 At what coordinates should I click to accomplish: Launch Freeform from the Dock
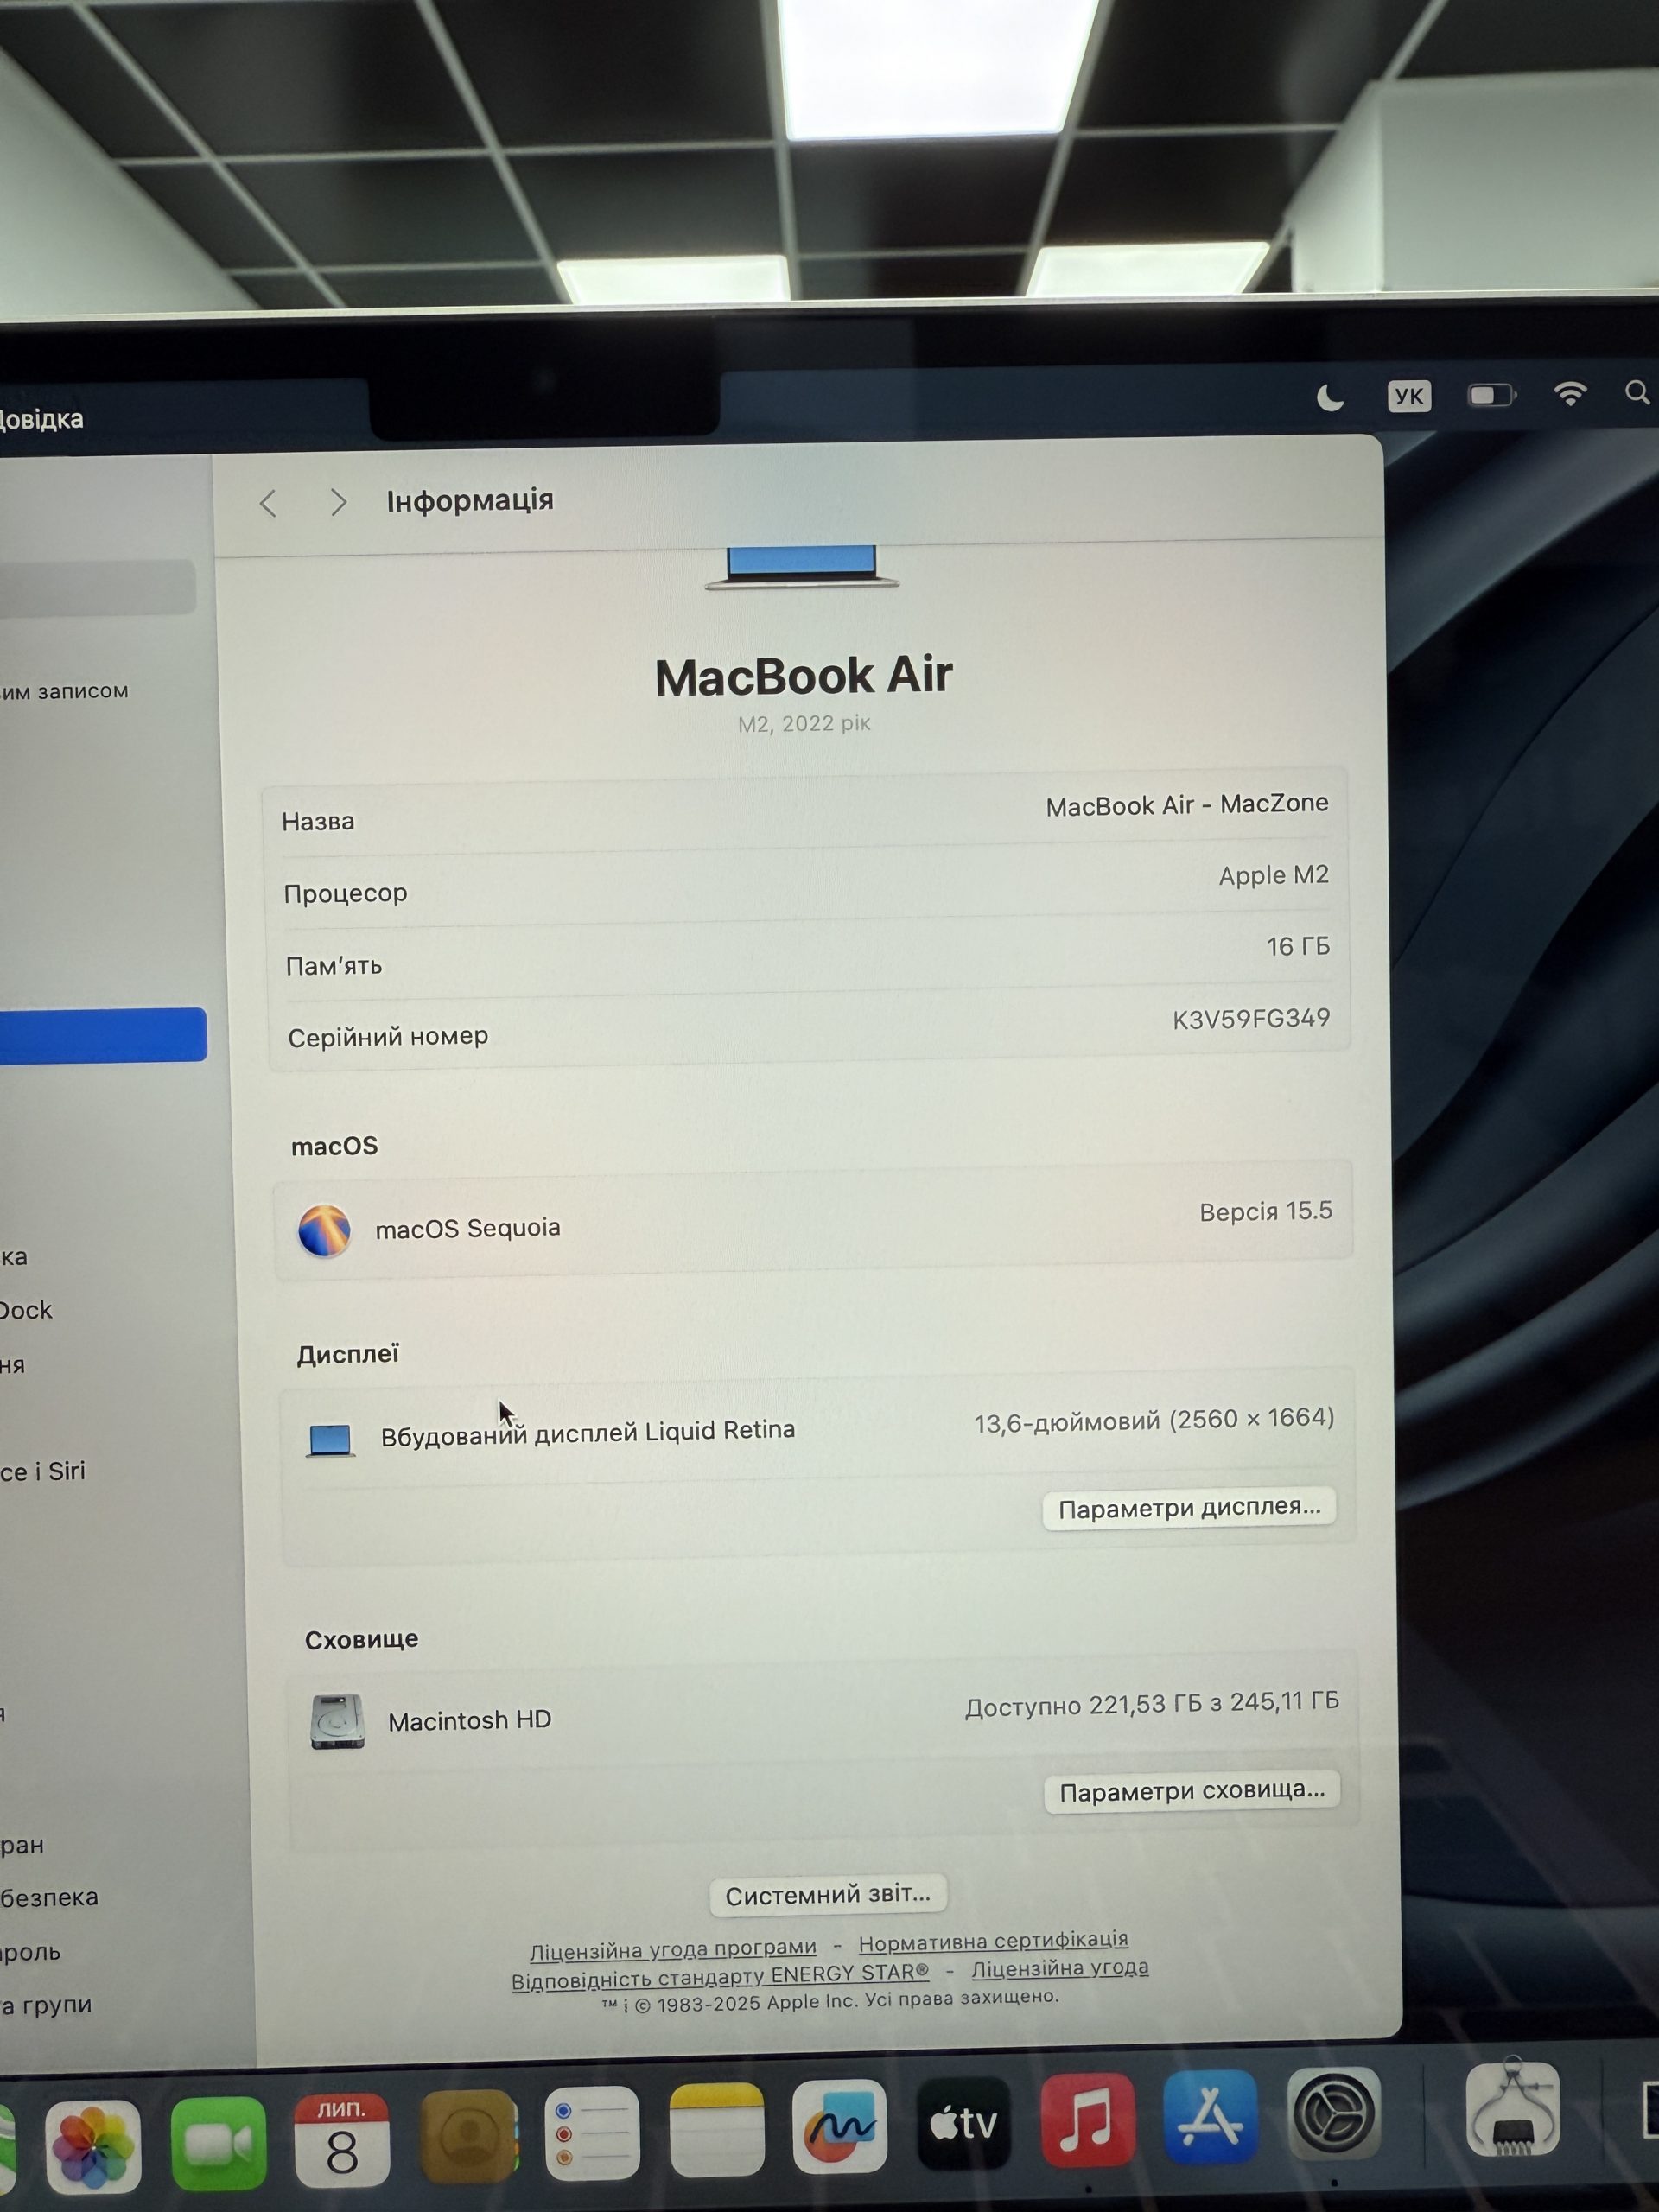[x=839, y=2125]
